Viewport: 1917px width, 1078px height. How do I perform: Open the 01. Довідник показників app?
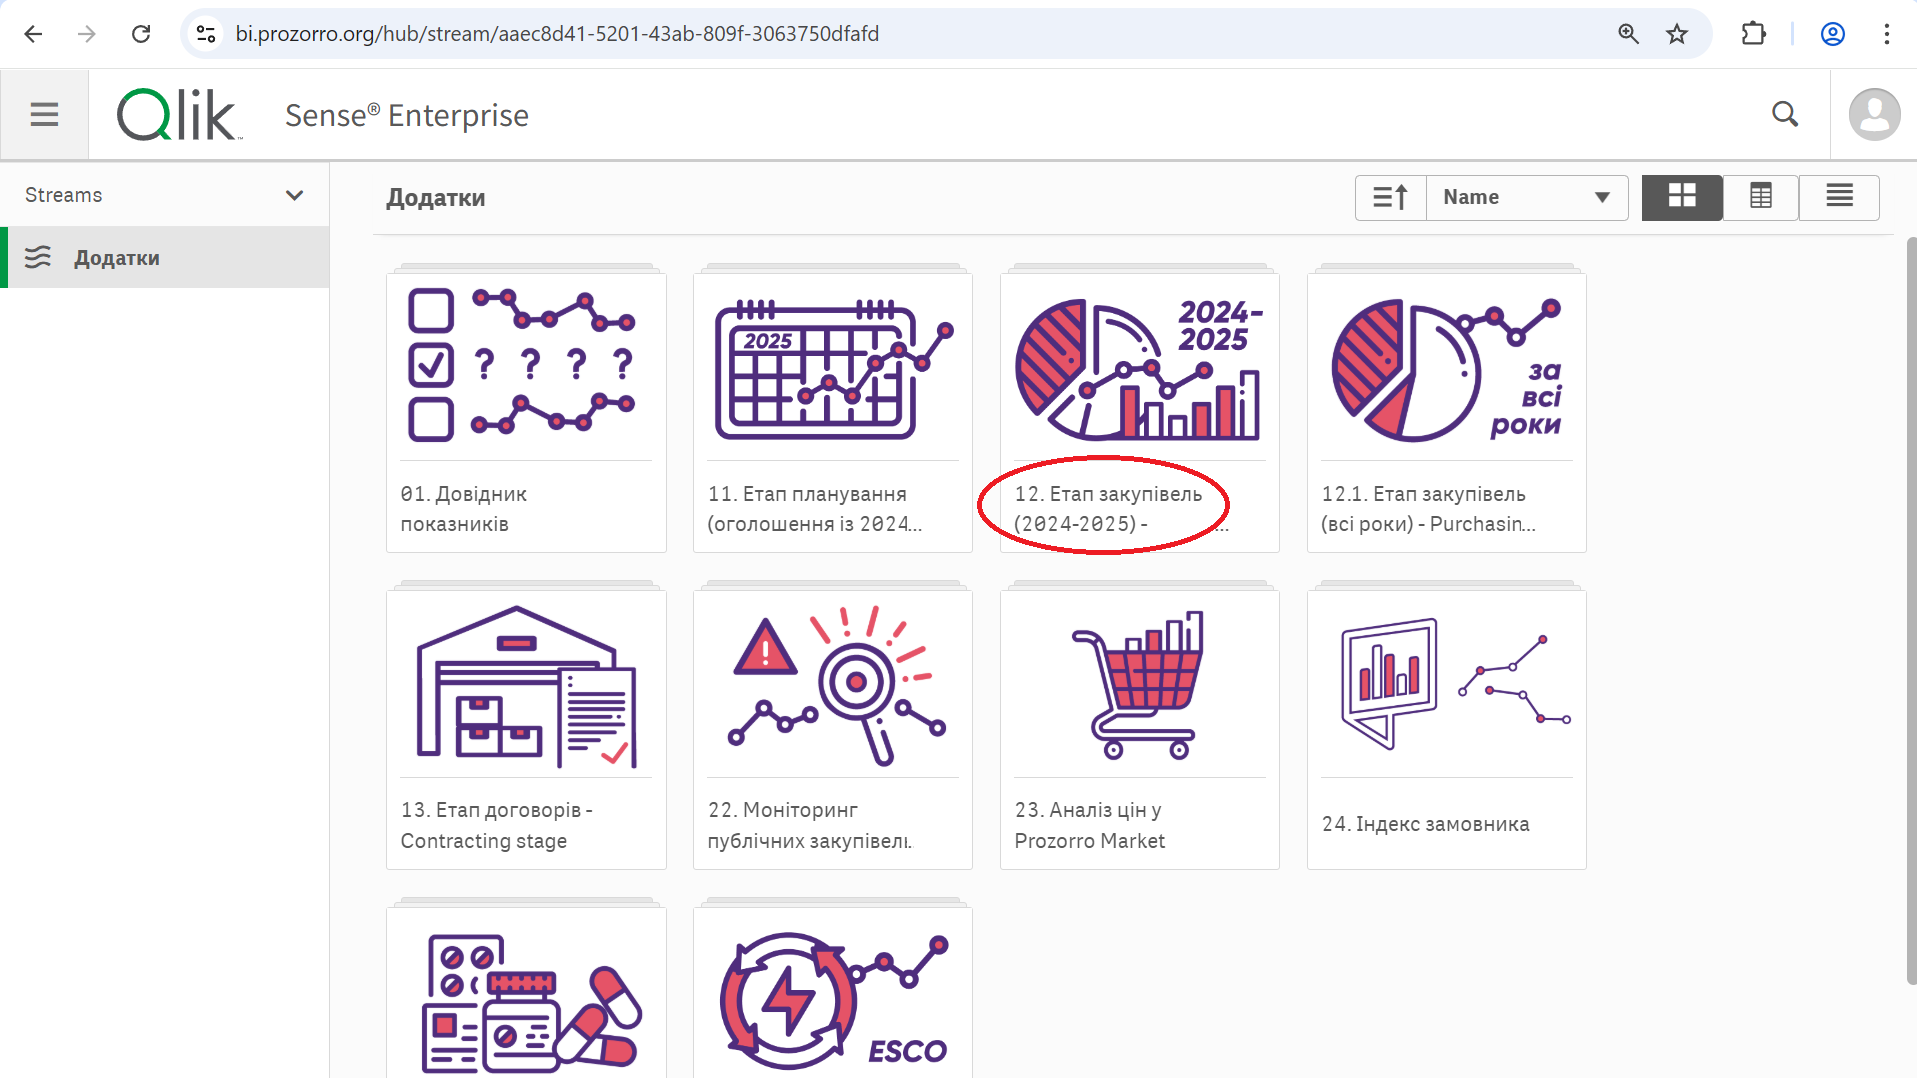coord(526,410)
